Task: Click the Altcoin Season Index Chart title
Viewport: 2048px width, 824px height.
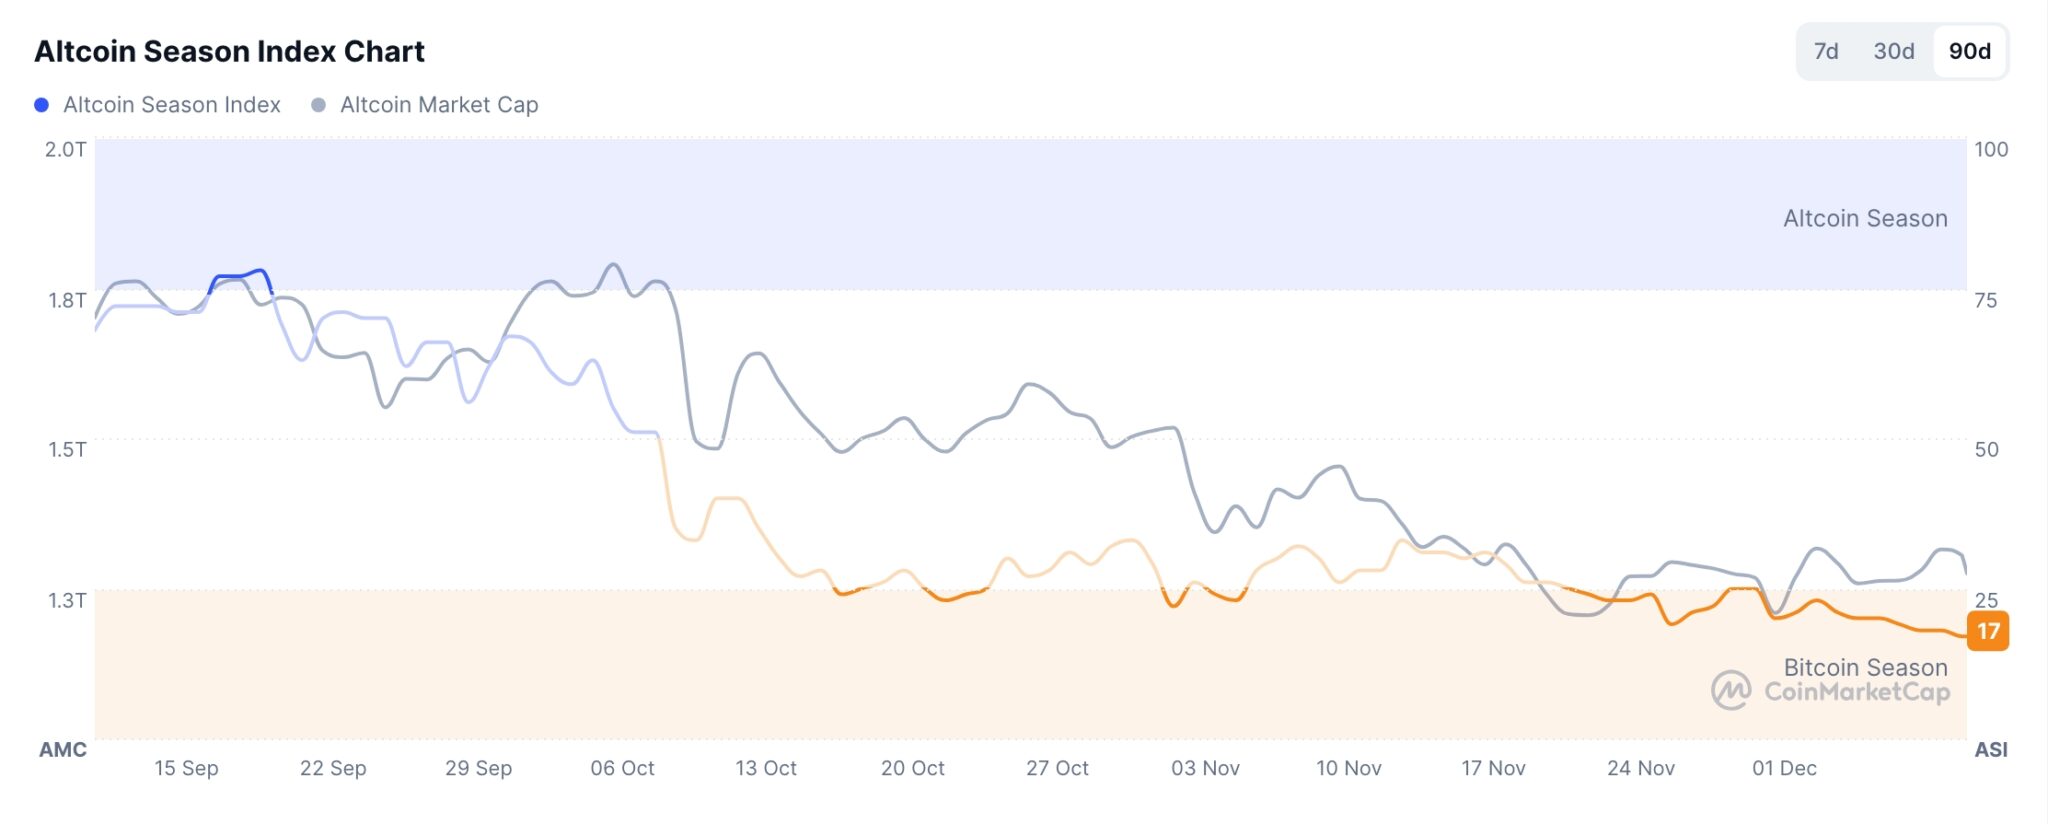Action: click(229, 51)
